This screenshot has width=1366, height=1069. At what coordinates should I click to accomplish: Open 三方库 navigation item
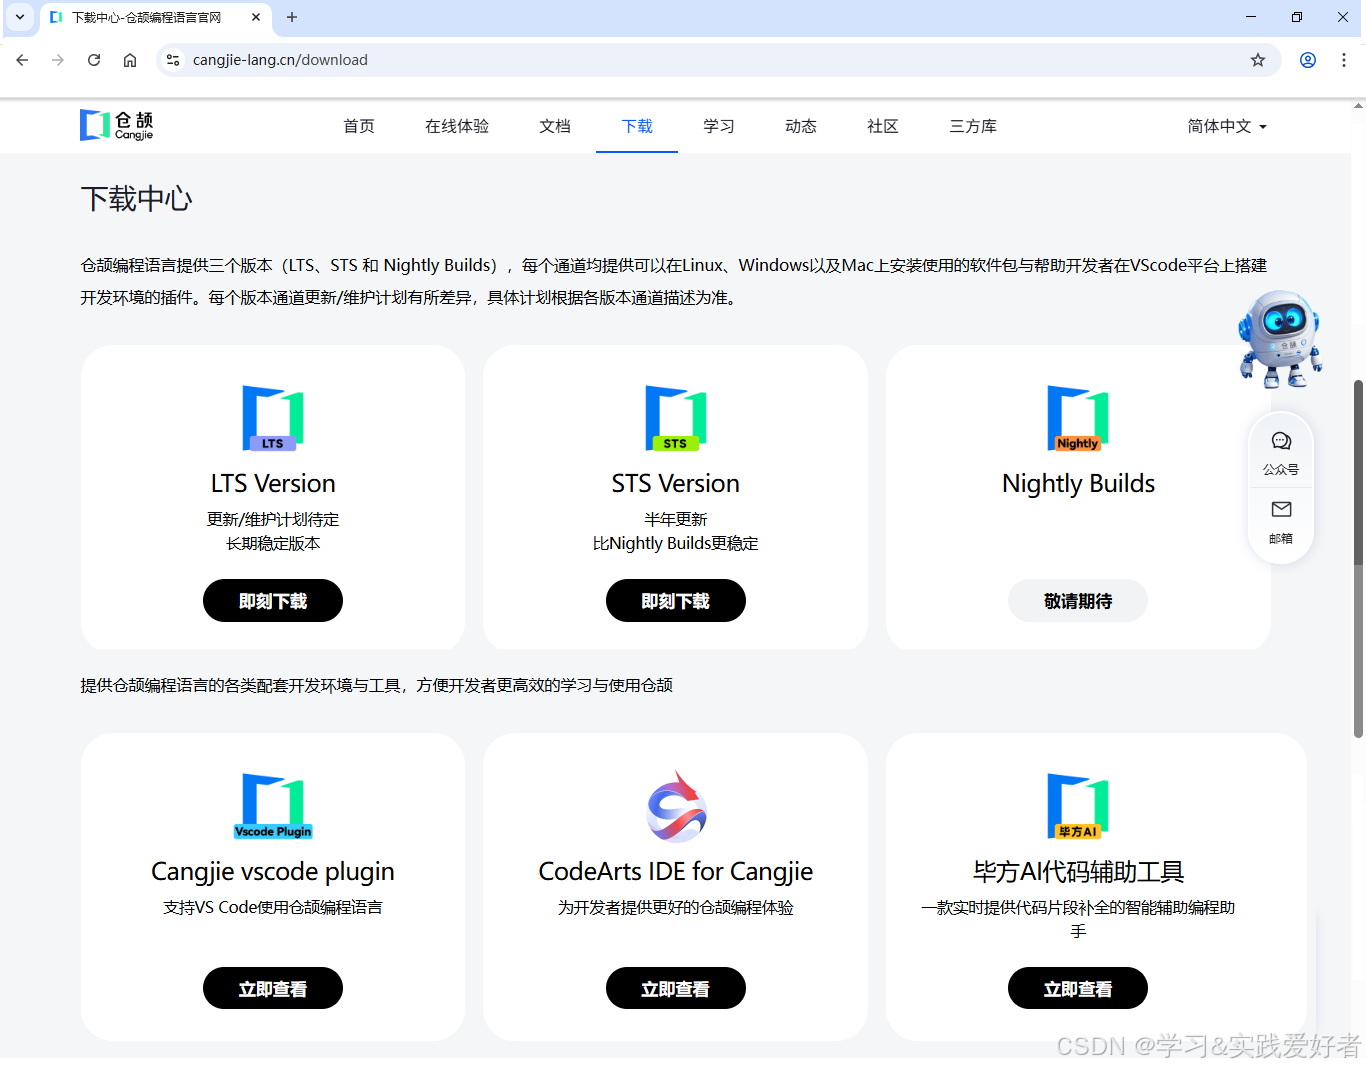coord(973,126)
